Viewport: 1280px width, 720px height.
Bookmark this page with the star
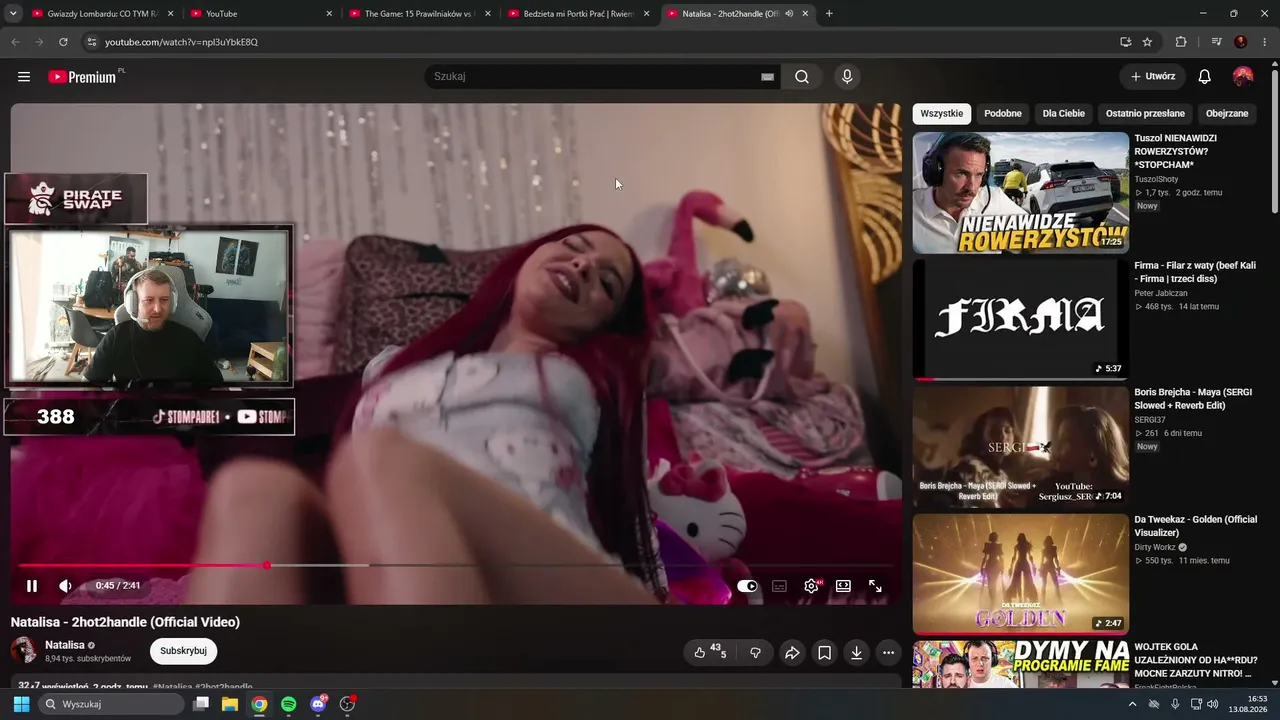click(x=1147, y=42)
